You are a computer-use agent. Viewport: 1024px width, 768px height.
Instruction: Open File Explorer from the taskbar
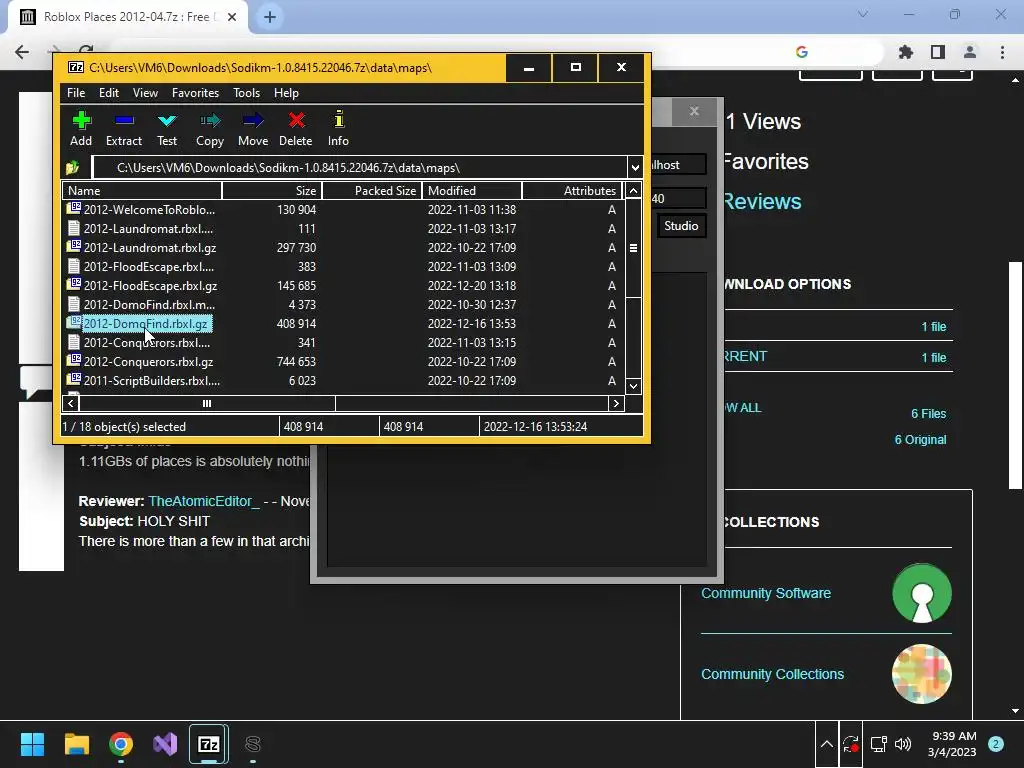coord(76,744)
